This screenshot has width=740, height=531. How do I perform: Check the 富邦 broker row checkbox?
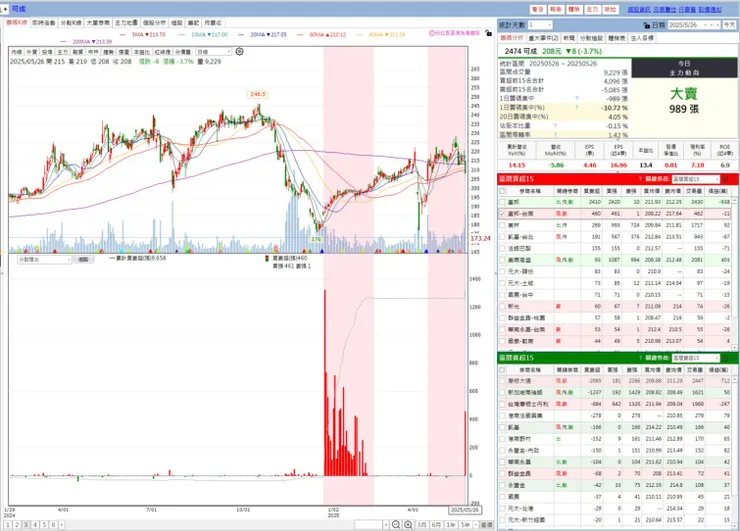502,202
